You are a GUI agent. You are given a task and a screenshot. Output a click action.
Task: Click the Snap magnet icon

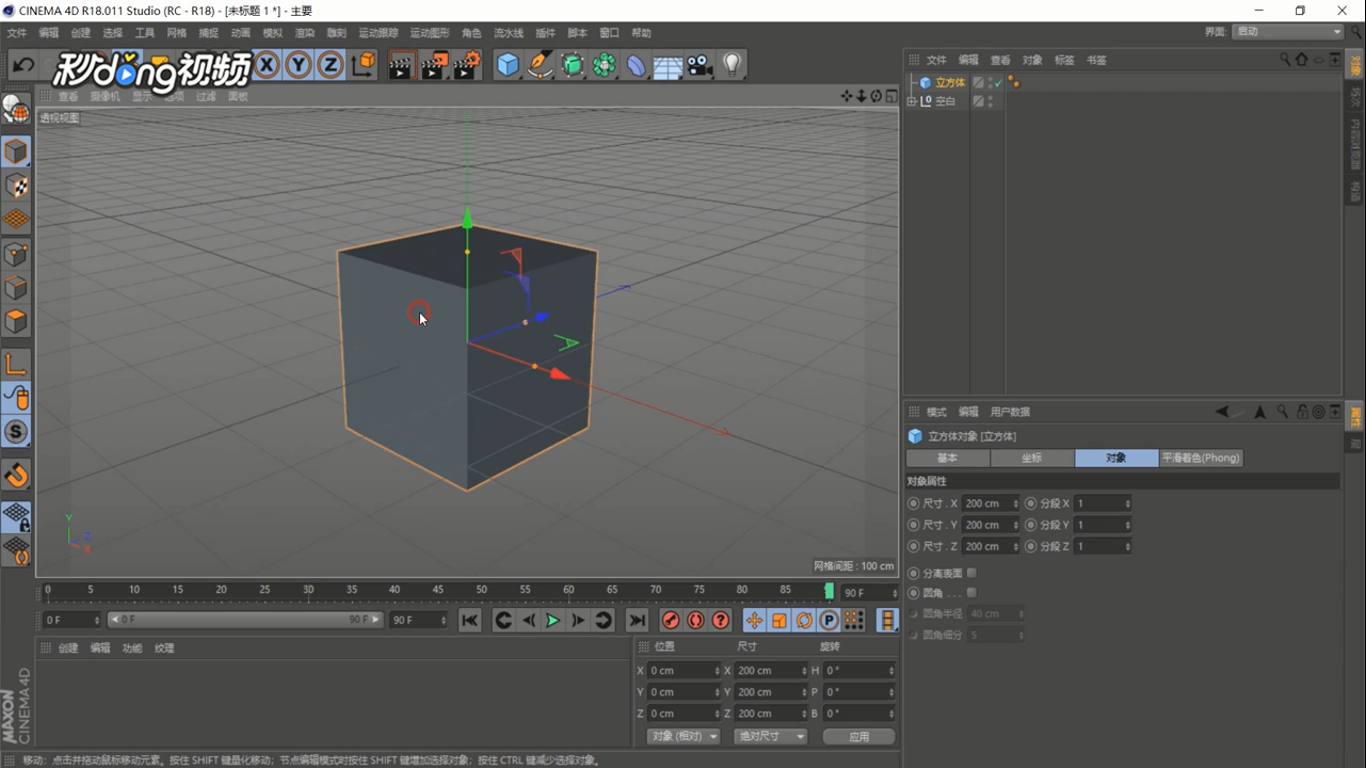[16, 474]
